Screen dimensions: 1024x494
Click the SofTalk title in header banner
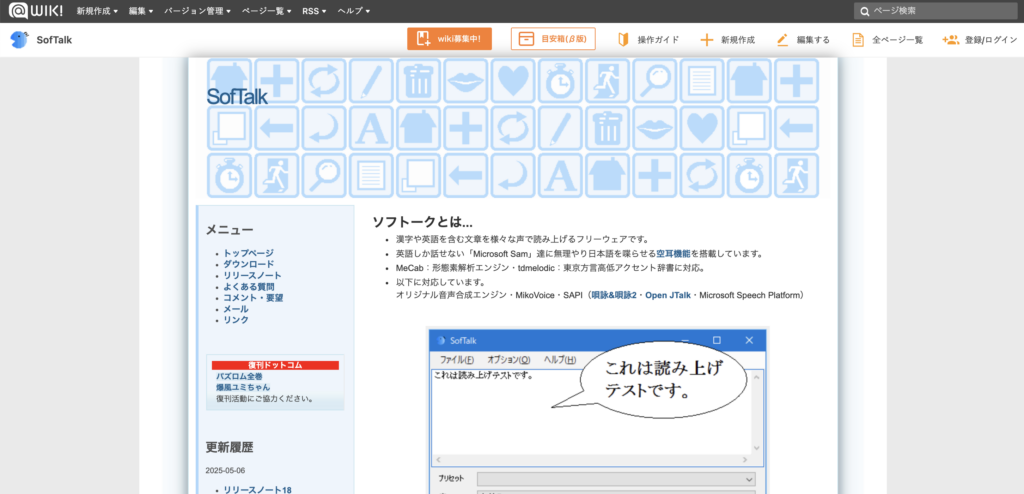click(x=237, y=97)
